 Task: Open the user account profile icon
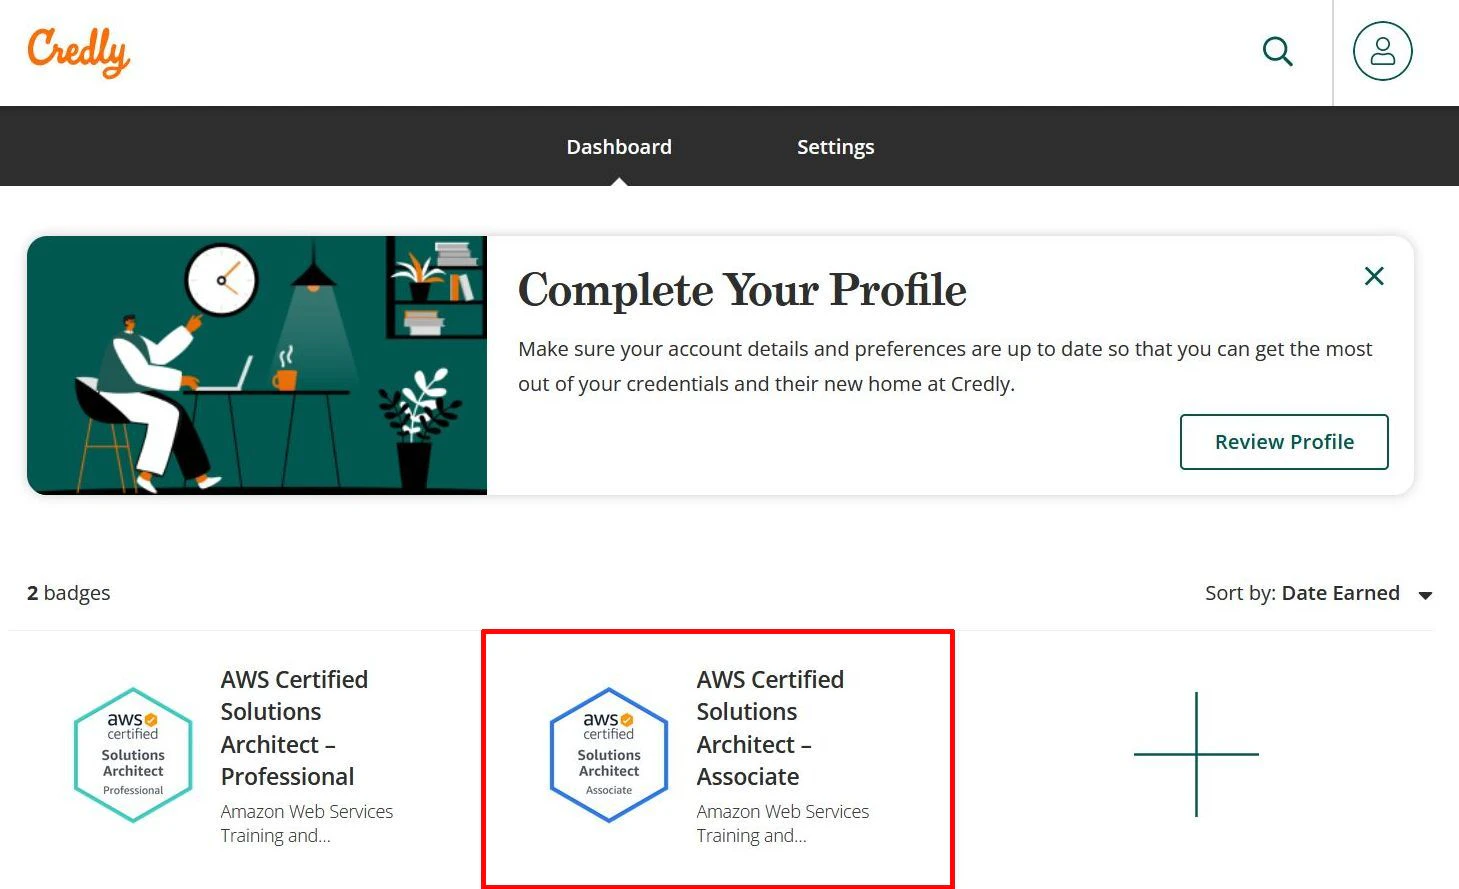(x=1382, y=51)
